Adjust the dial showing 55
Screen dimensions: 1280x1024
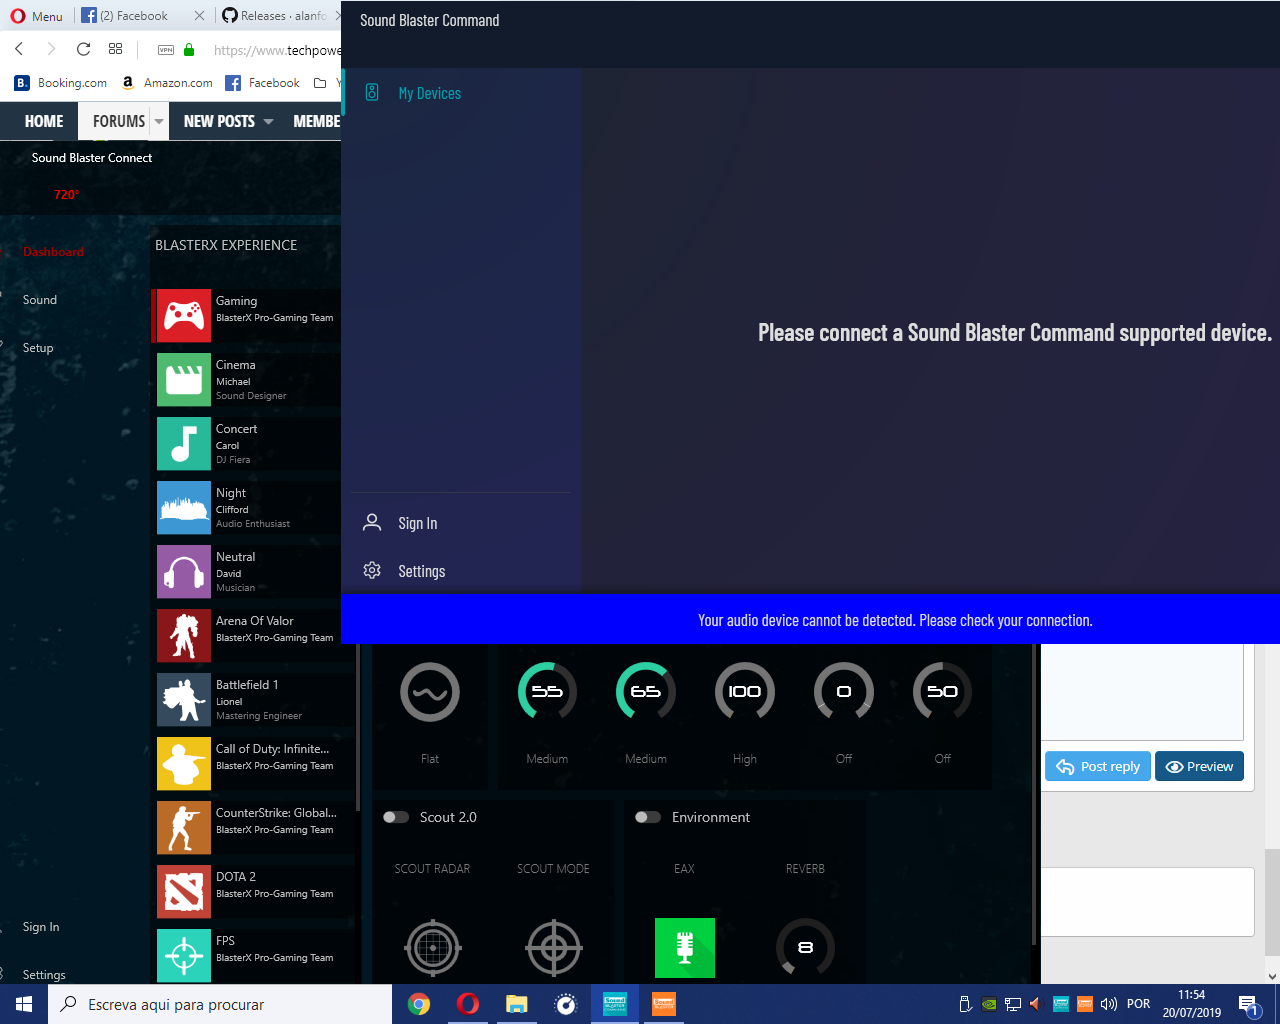point(547,692)
